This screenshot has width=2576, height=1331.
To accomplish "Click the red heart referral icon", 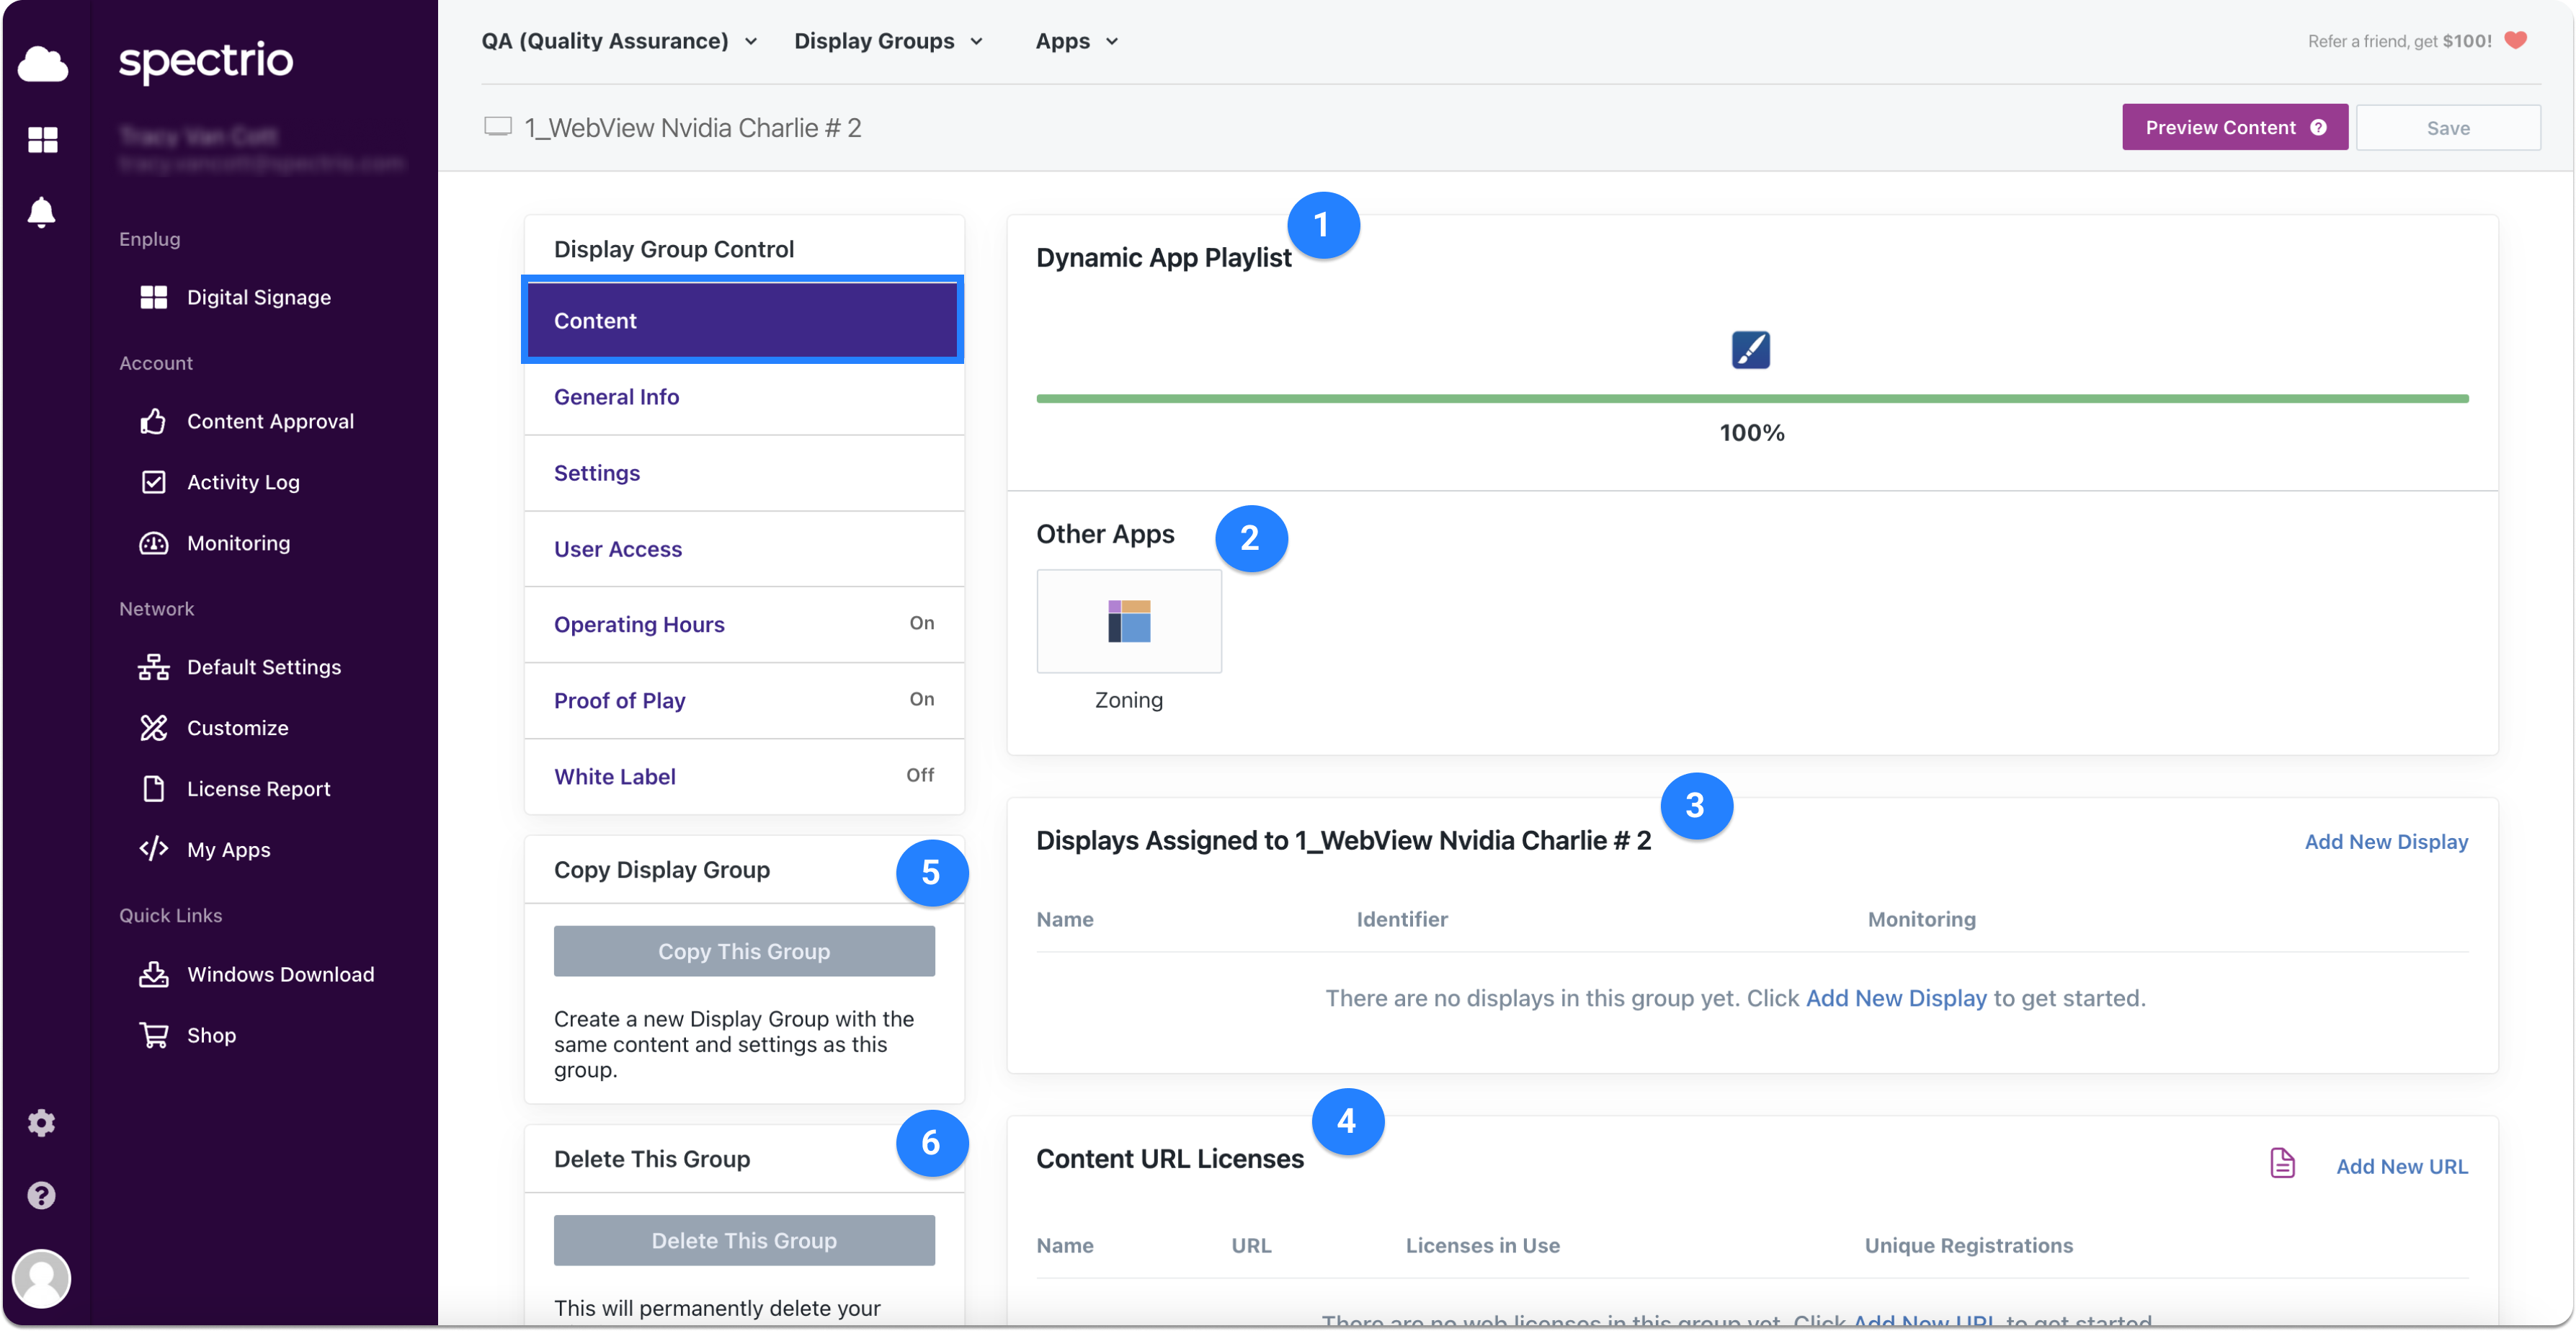I will [2516, 40].
